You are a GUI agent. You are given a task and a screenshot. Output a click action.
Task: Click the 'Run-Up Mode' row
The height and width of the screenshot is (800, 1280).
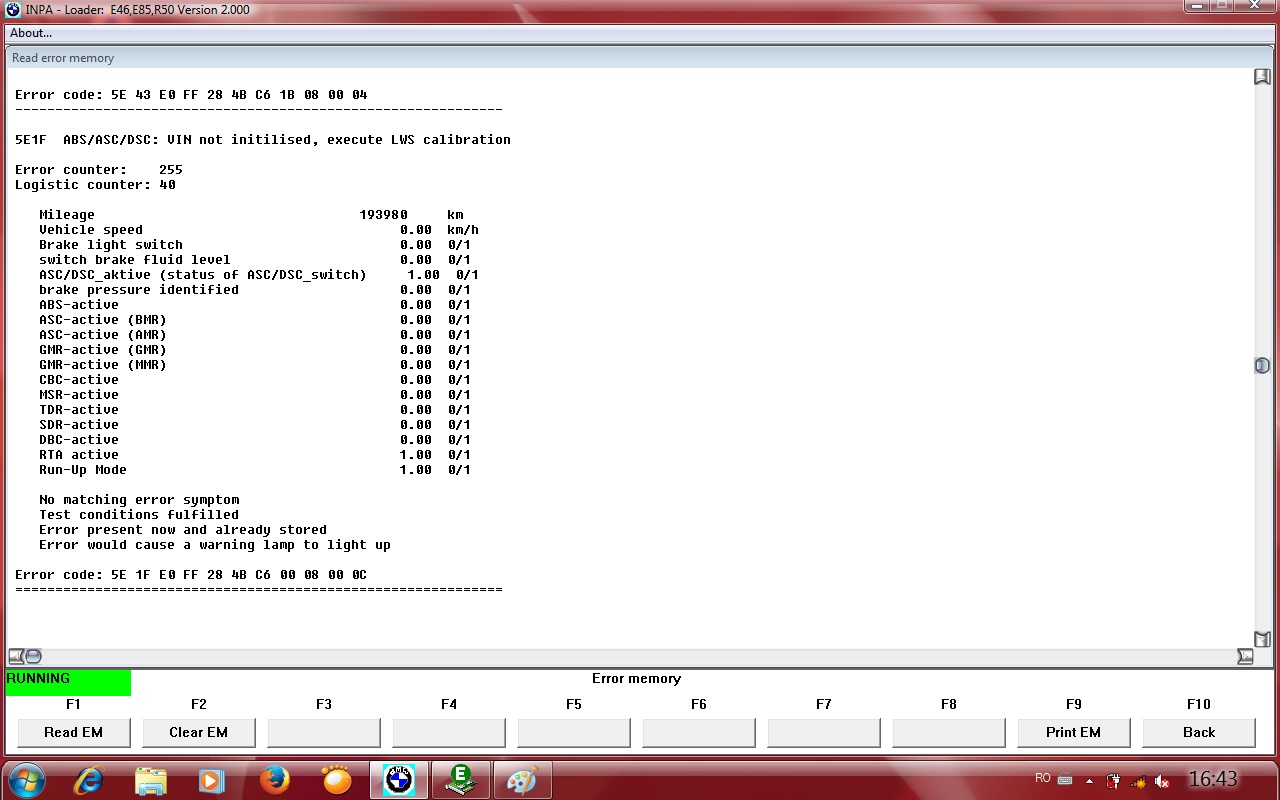pos(255,470)
